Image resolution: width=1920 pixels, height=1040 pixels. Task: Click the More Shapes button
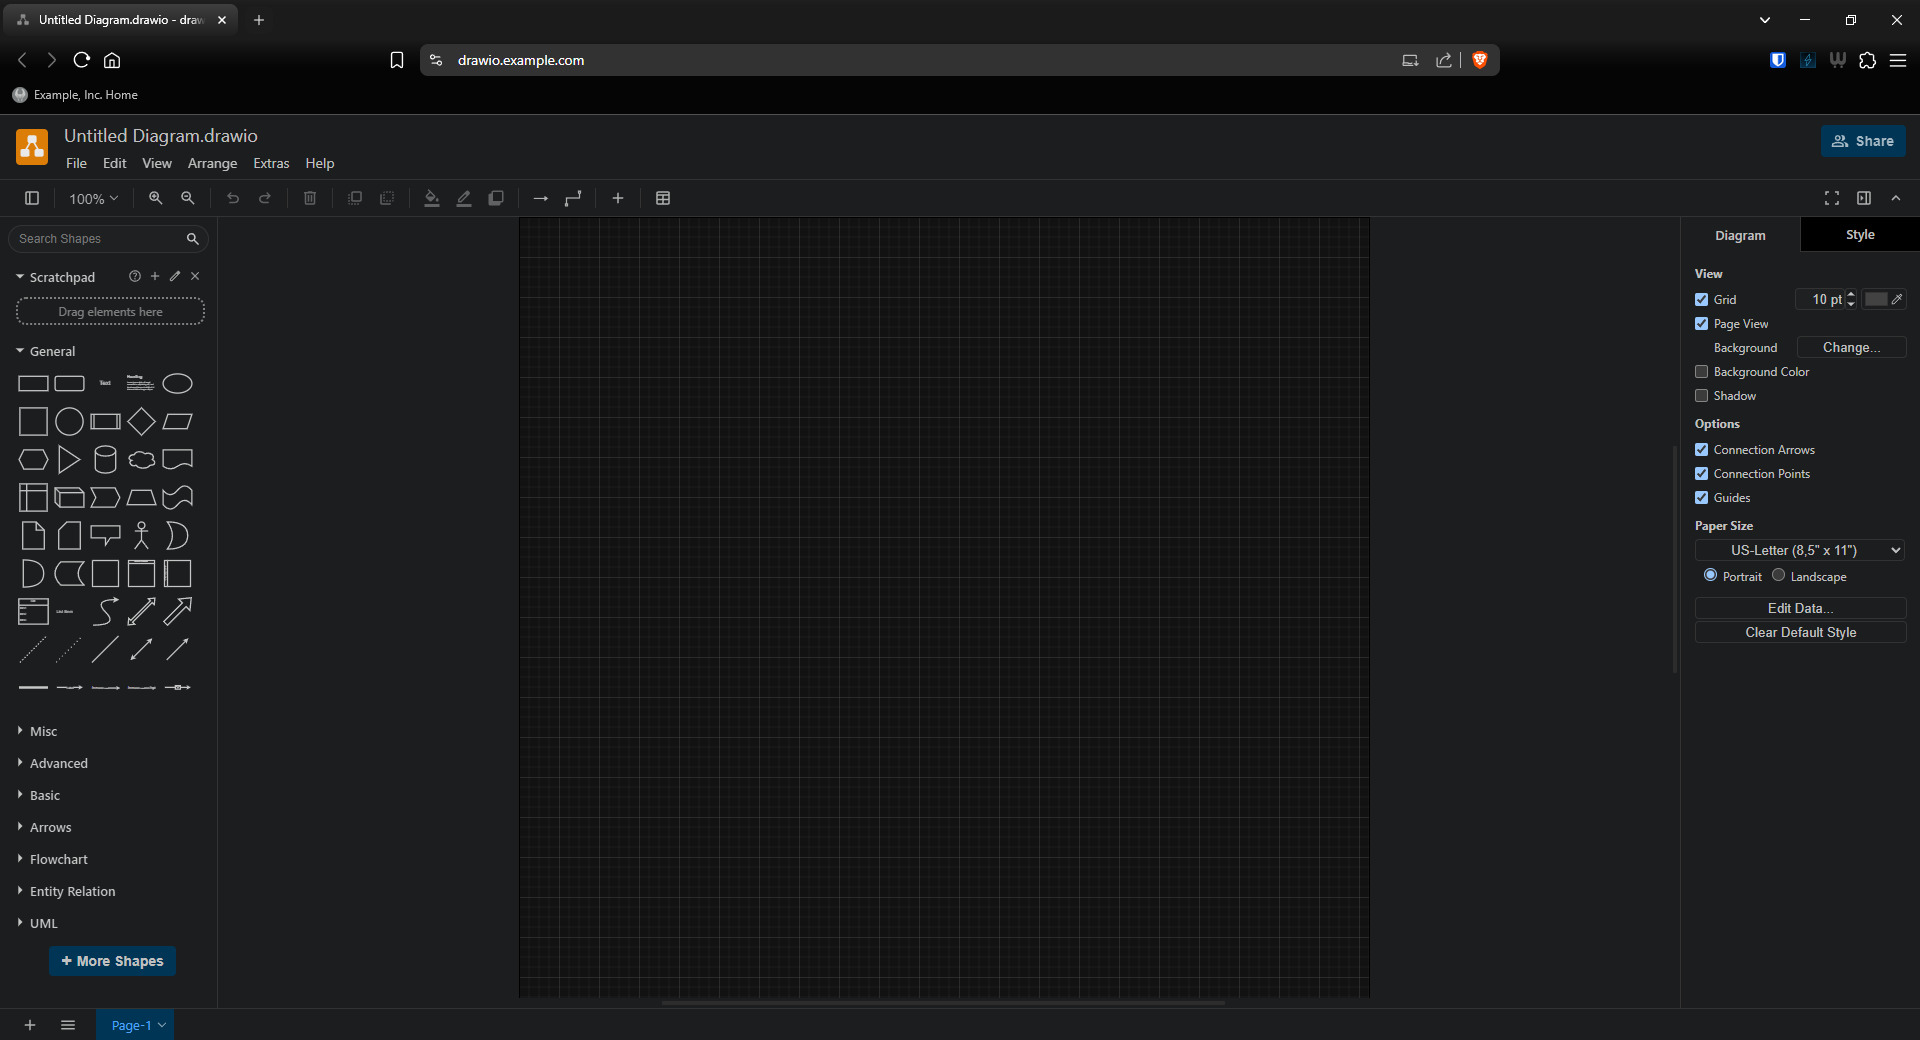(112, 961)
